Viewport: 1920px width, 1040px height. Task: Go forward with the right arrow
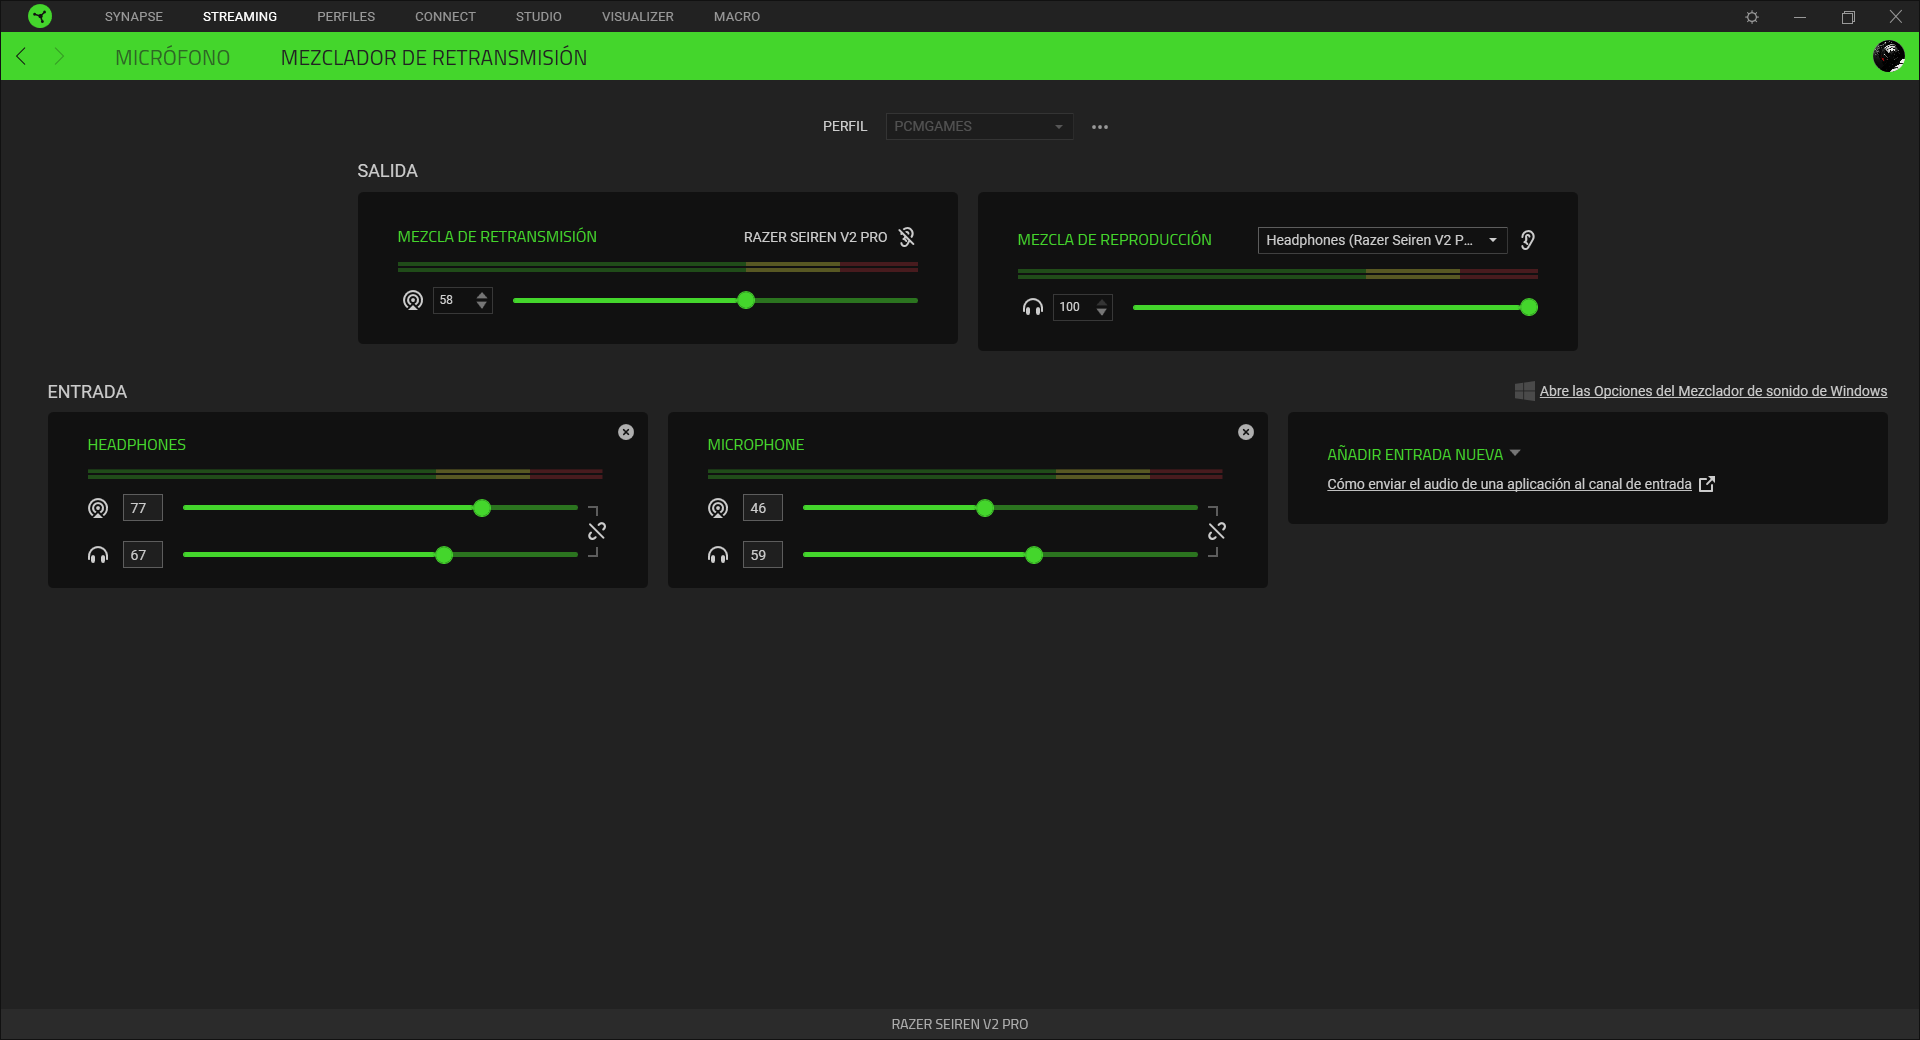coord(59,56)
